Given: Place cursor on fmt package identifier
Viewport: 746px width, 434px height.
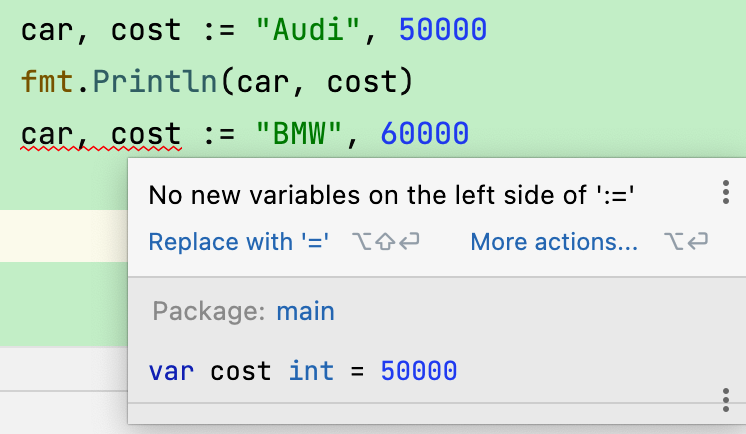Looking at the screenshot, I should click(x=47, y=81).
